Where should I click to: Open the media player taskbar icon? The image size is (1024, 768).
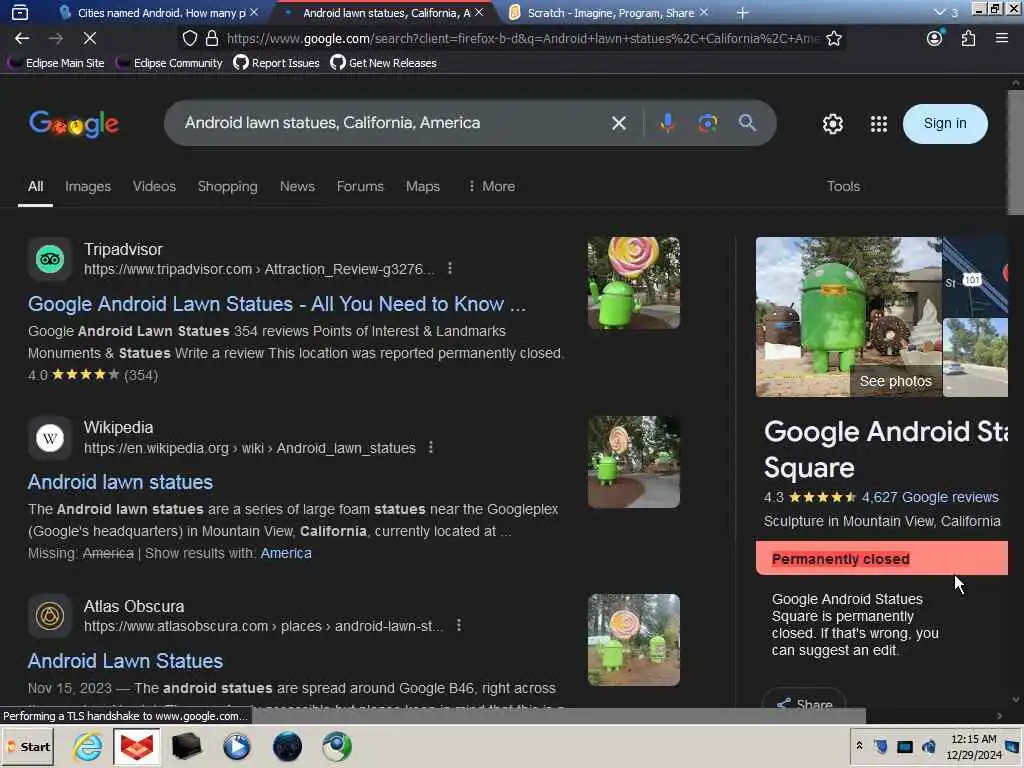click(x=236, y=747)
